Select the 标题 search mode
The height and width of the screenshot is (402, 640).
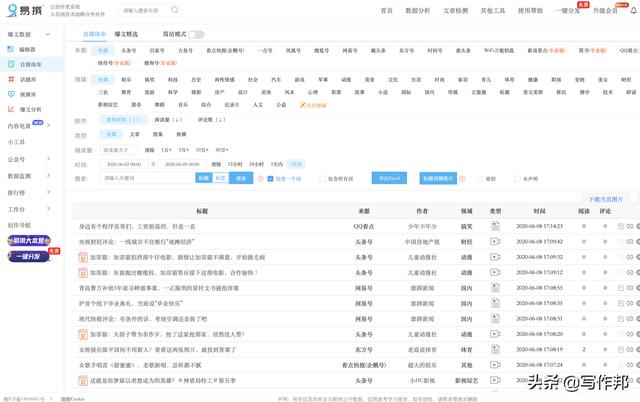pos(203,178)
